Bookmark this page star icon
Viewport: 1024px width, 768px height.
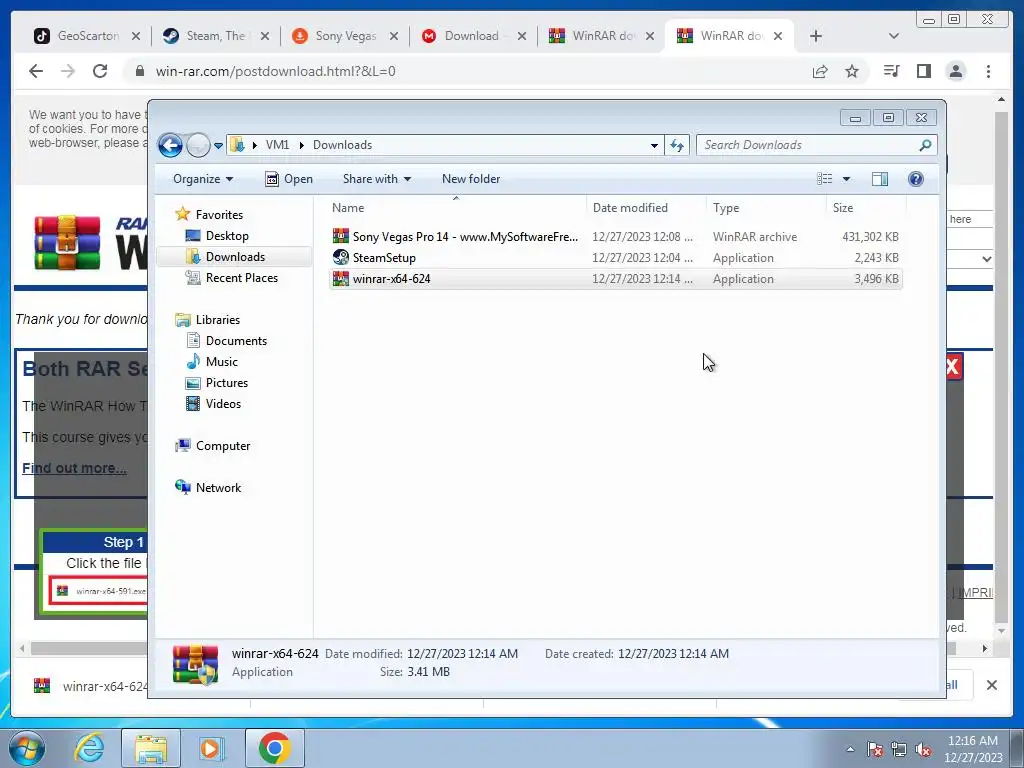(x=852, y=71)
